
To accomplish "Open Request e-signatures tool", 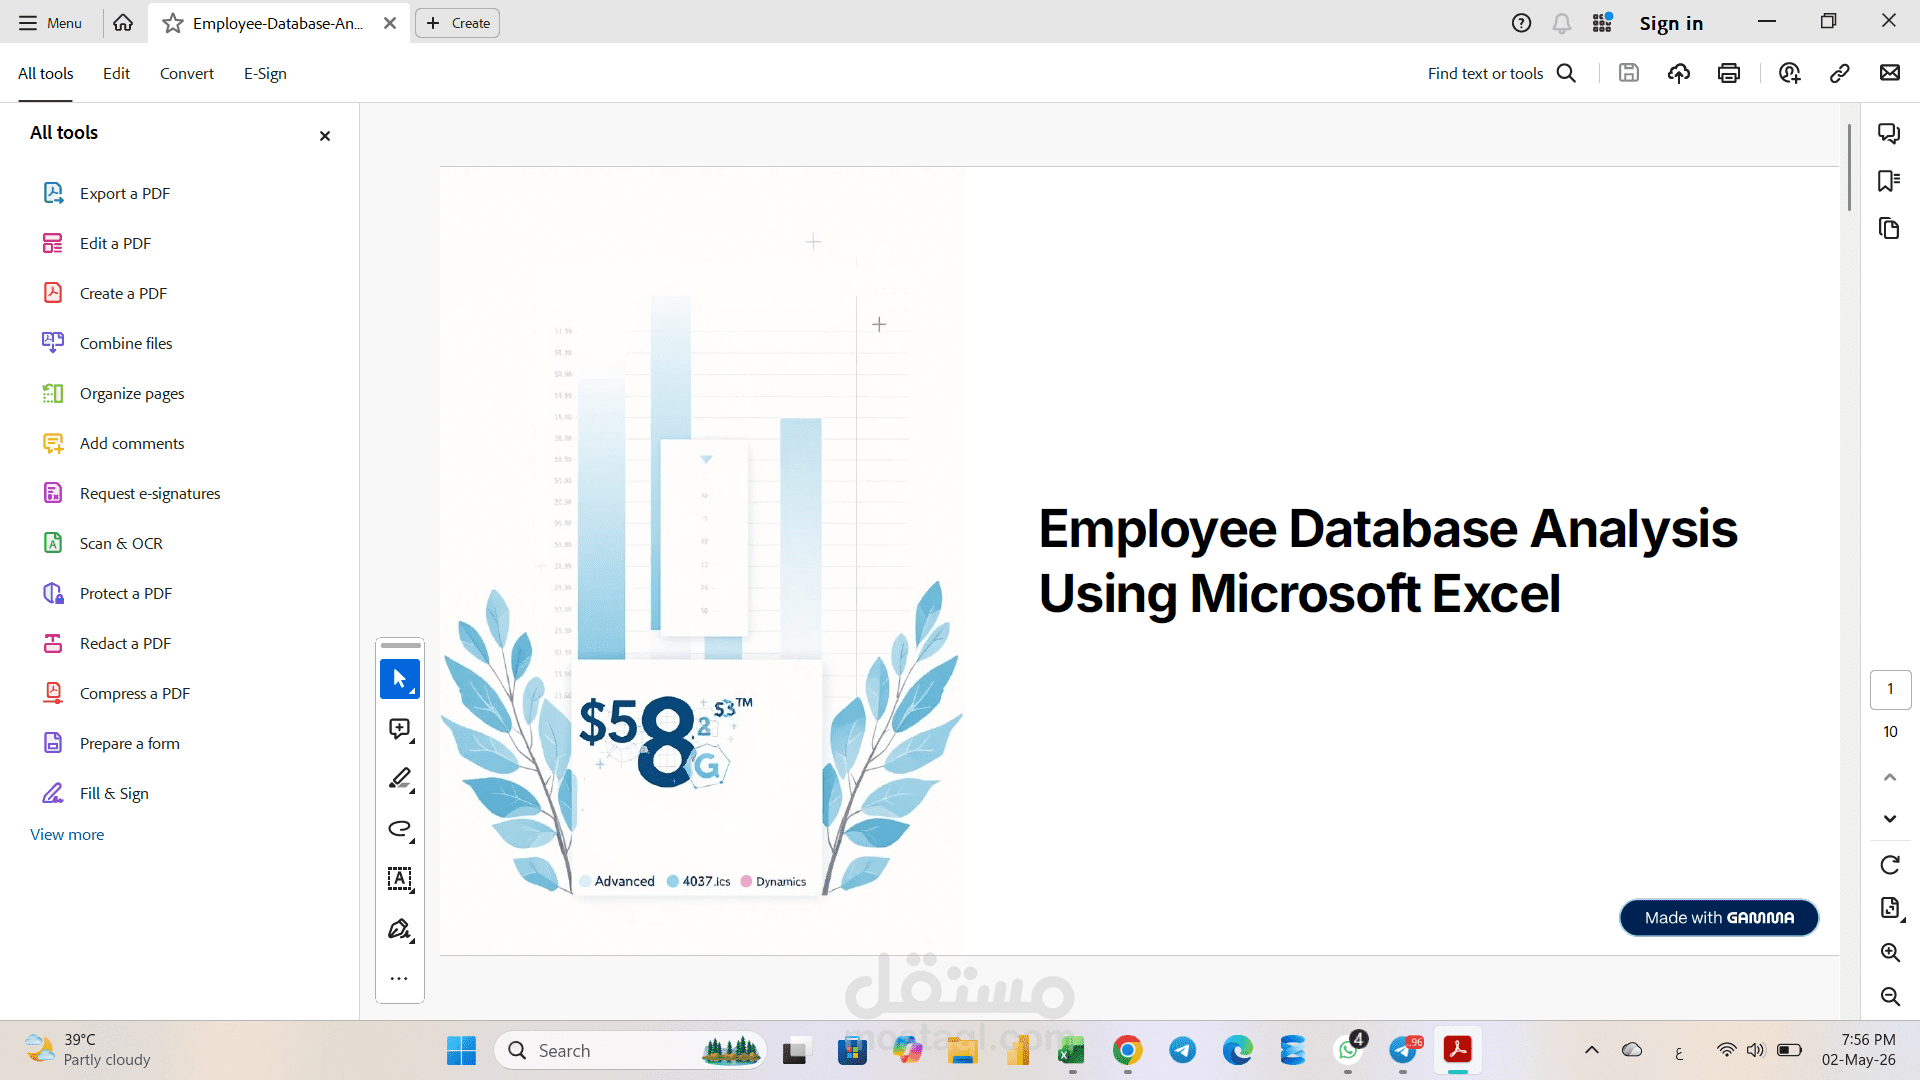I will pos(131,493).
